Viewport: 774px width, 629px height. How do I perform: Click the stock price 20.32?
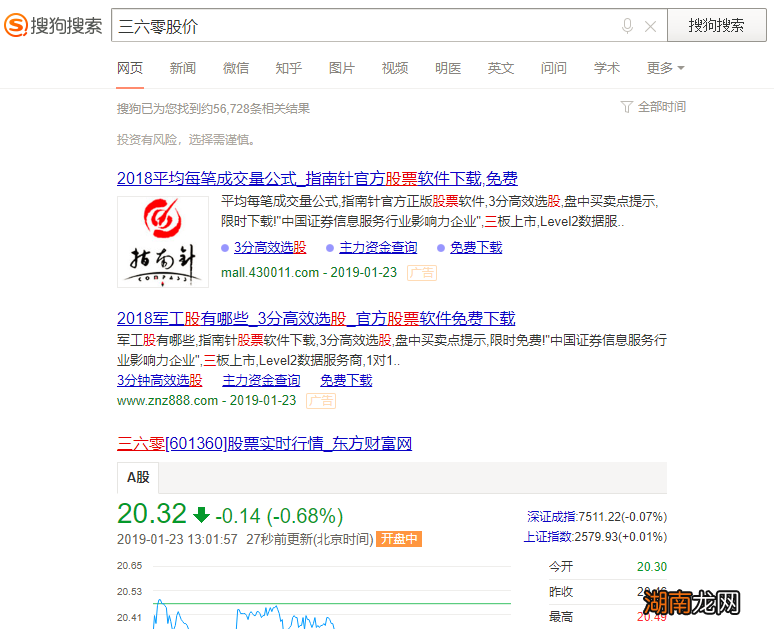click(x=152, y=513)
